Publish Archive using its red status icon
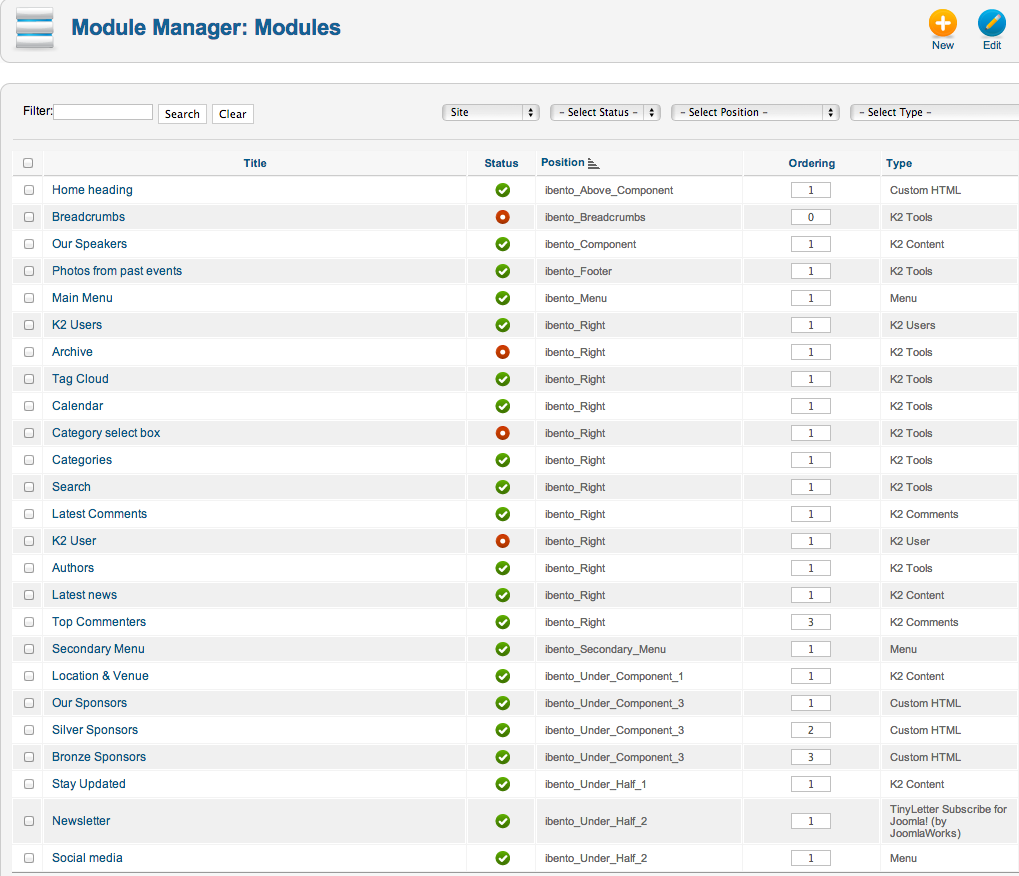Screen dimensions: 1019x876 tap(502, 352)
